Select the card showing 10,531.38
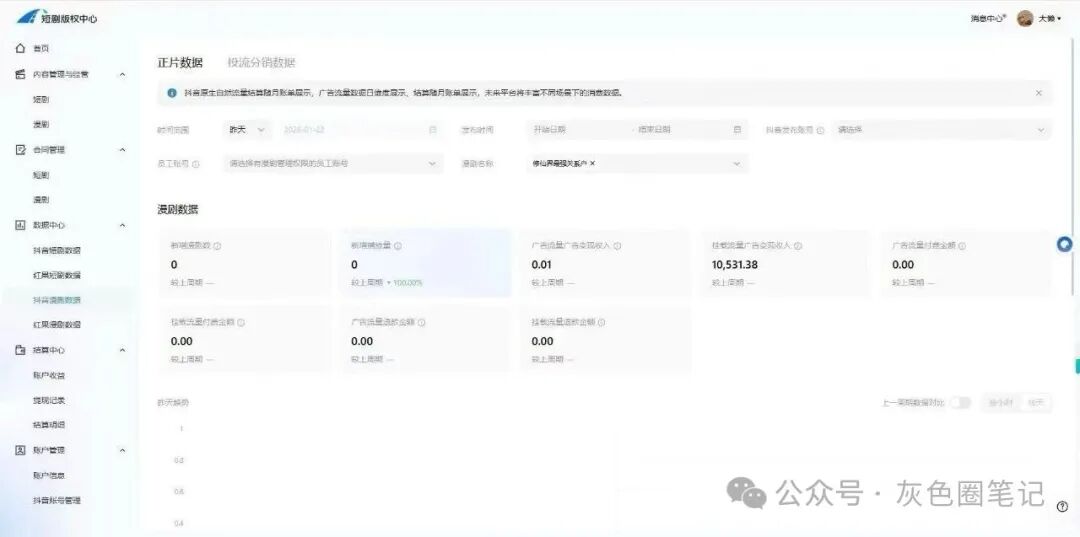 point(786,264)
